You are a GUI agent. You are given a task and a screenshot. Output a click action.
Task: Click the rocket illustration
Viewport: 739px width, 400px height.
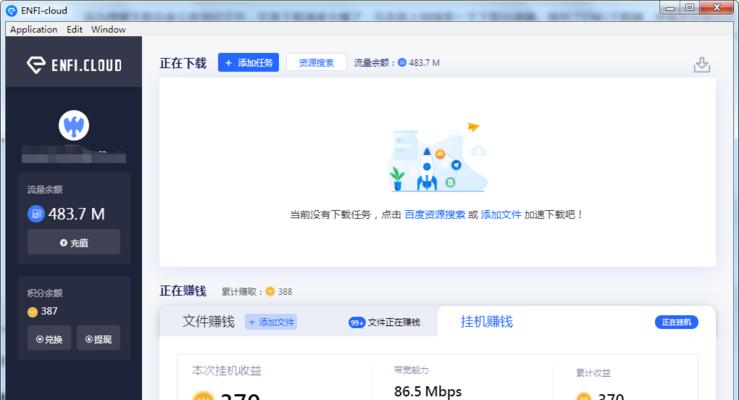coord(427,169)
